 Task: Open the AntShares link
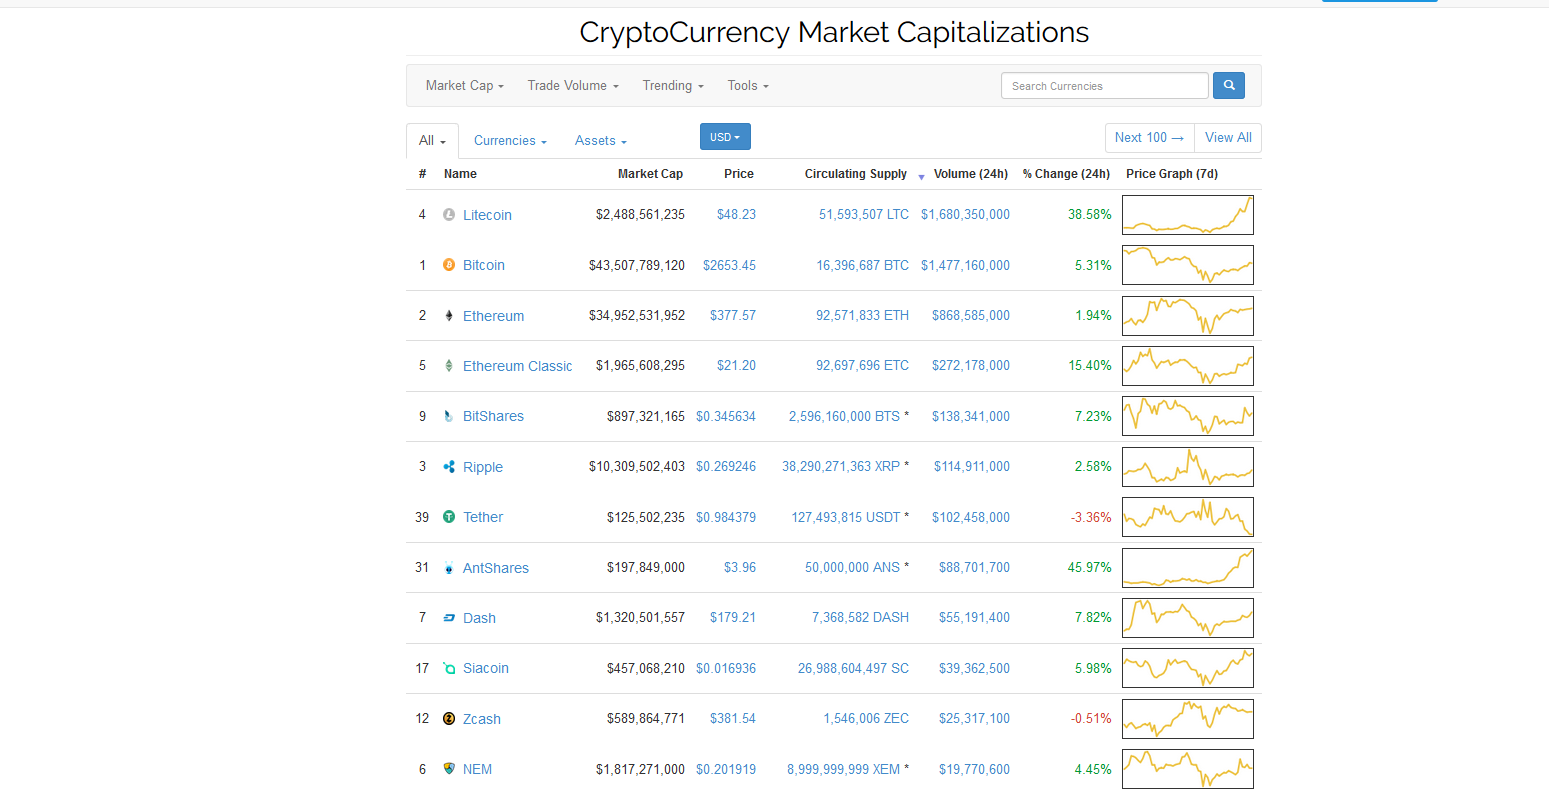tap(496, 568)
